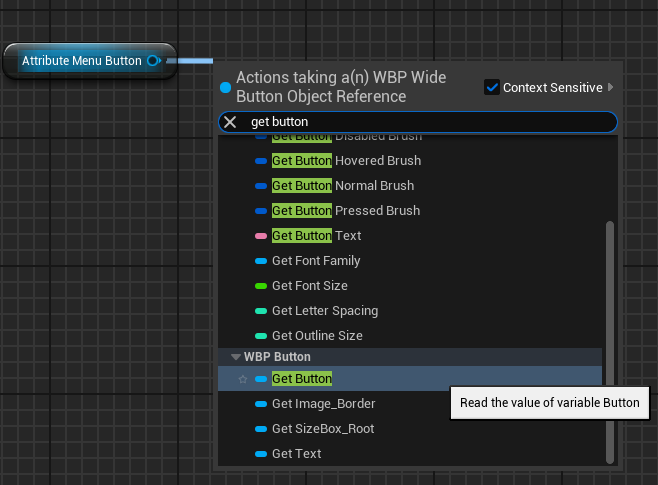Viewport: 658px width, 485px height.
Task: Choose Get Button Pressed Brush
Action: (x=410, y=211)
